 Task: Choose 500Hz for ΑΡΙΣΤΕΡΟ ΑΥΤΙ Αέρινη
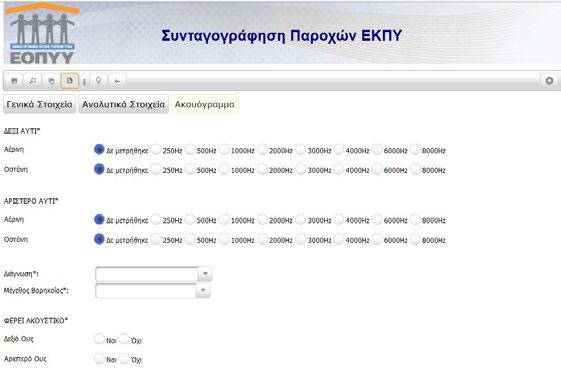coord(190,219)
